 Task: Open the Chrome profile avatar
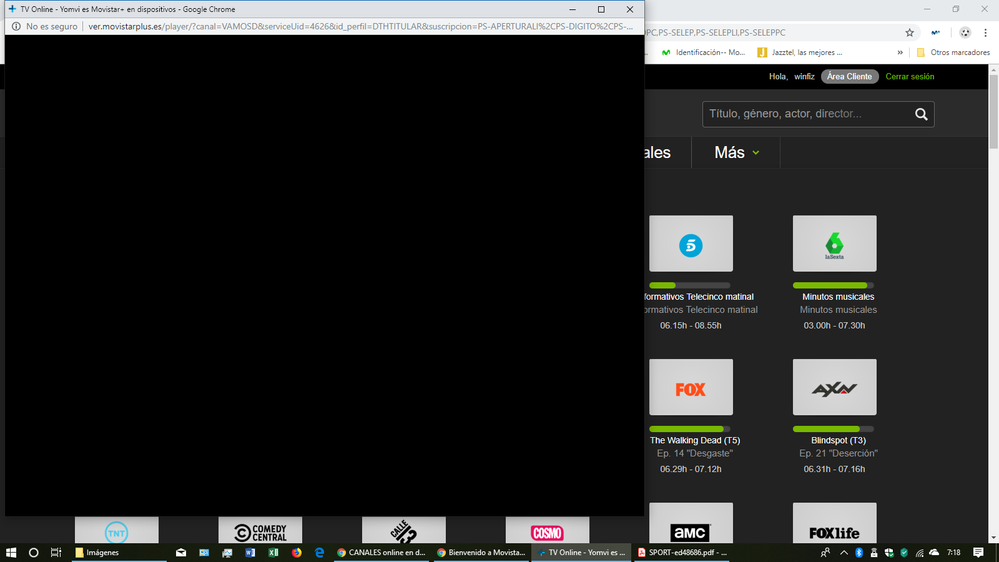[964, 33]
